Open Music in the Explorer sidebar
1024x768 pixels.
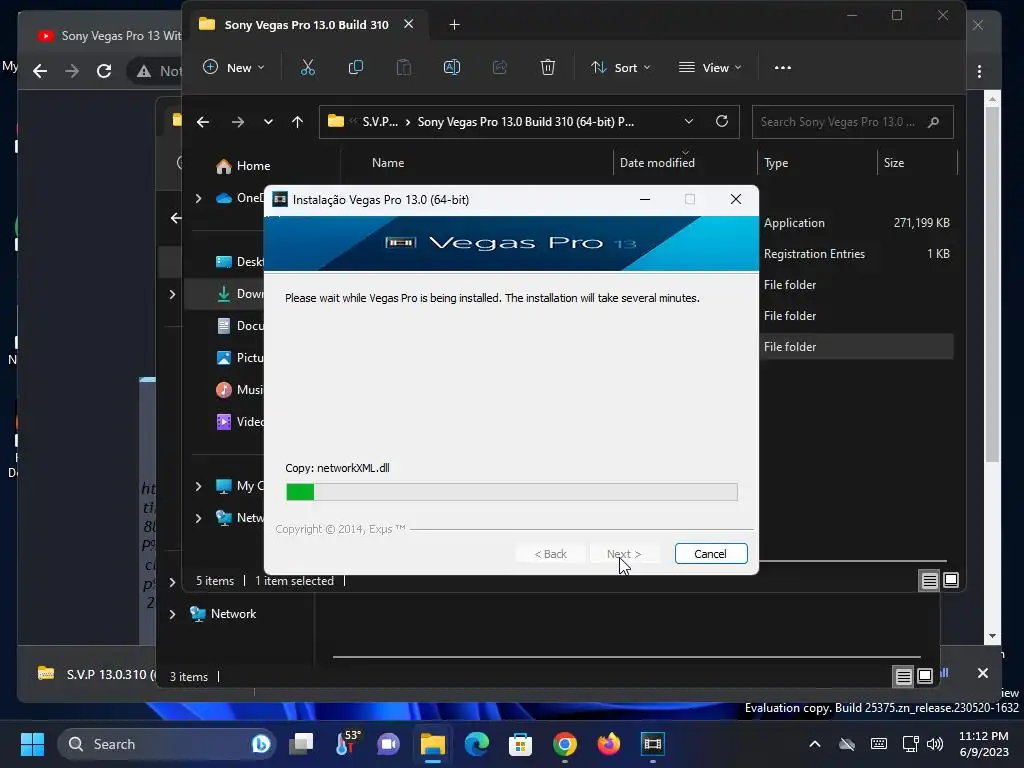tap(240, 390)
